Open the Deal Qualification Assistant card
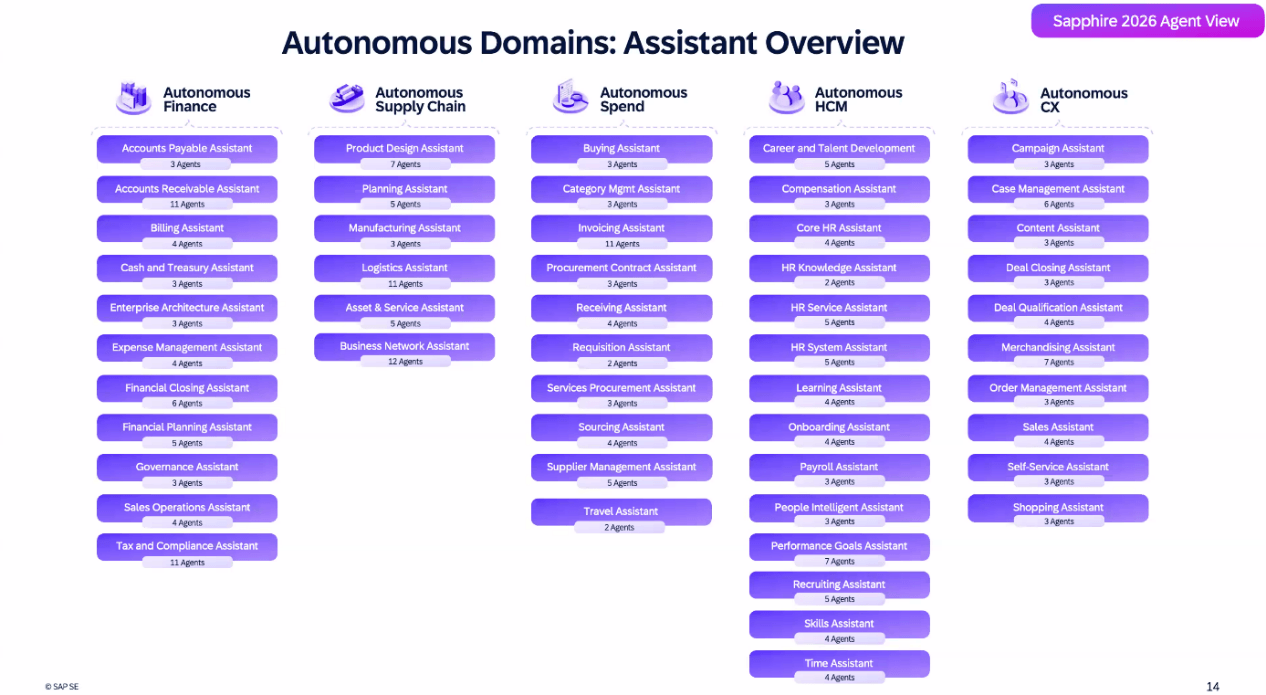 1058,308
